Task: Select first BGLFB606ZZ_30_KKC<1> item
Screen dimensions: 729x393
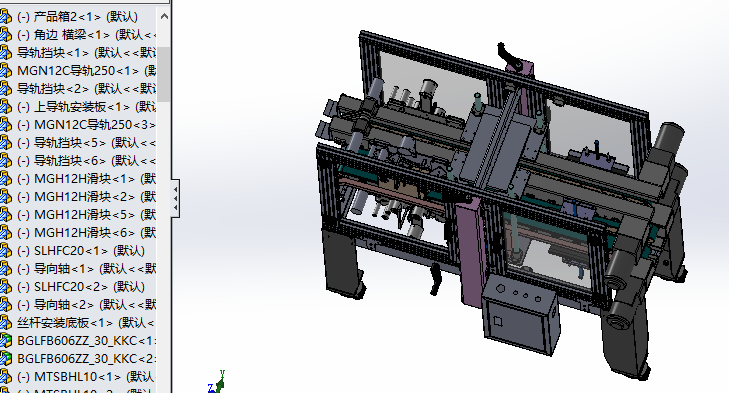Action: click(86, 341)
